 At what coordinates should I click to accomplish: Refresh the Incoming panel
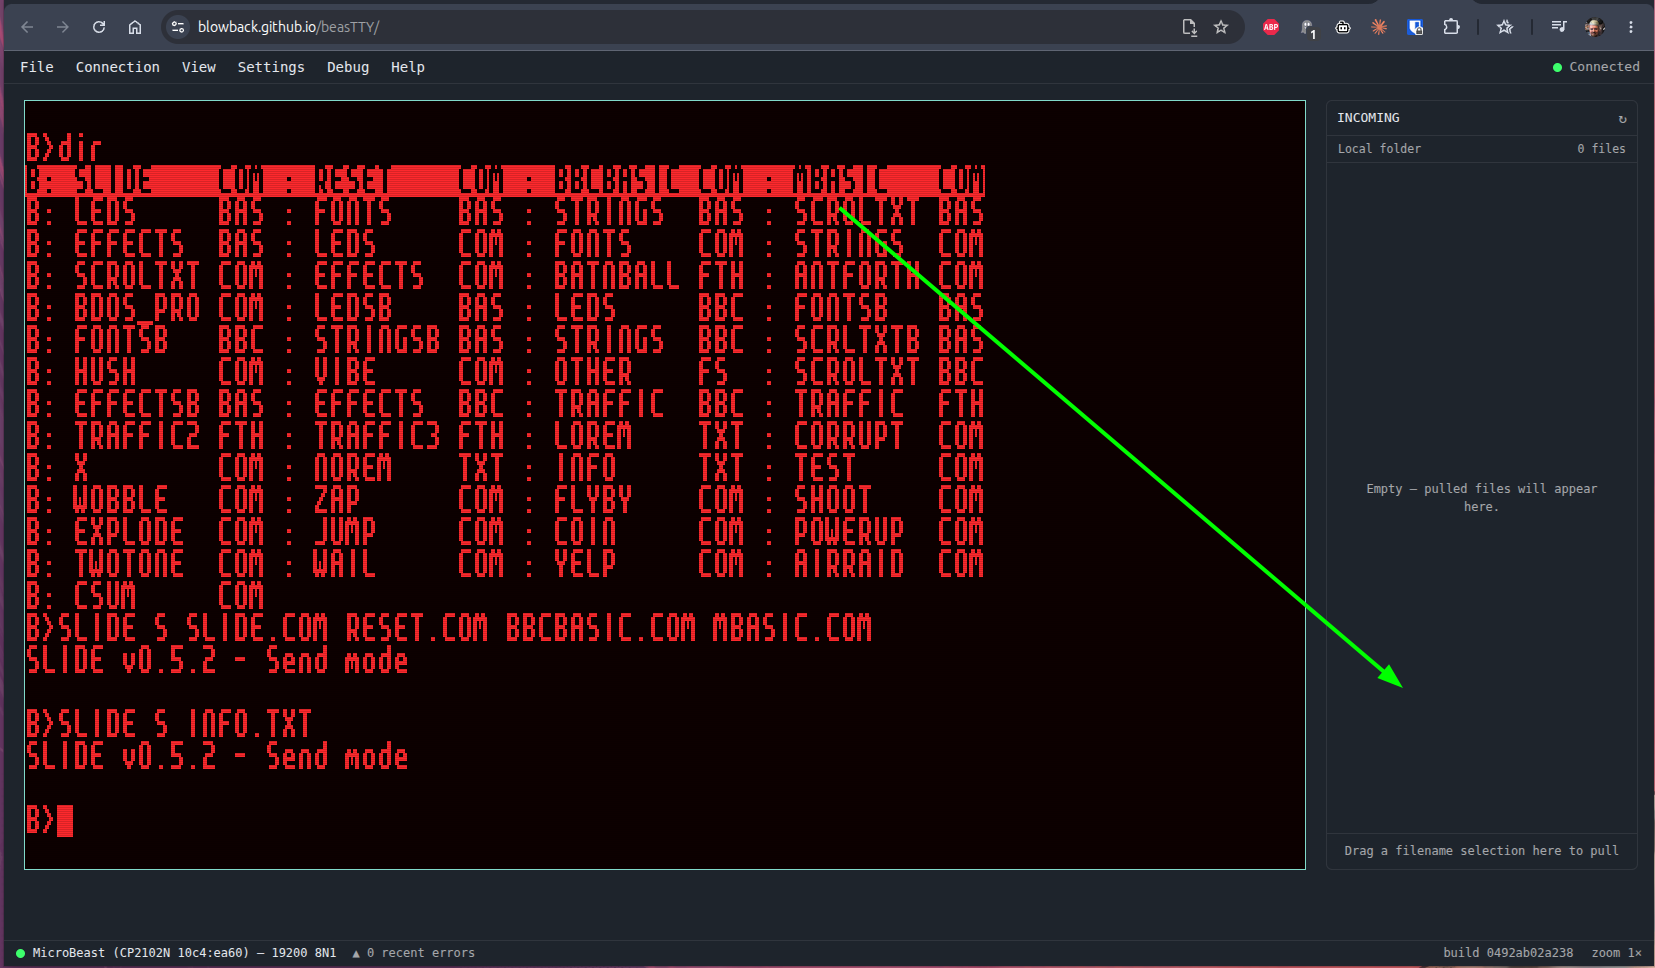click(1622, 119)
